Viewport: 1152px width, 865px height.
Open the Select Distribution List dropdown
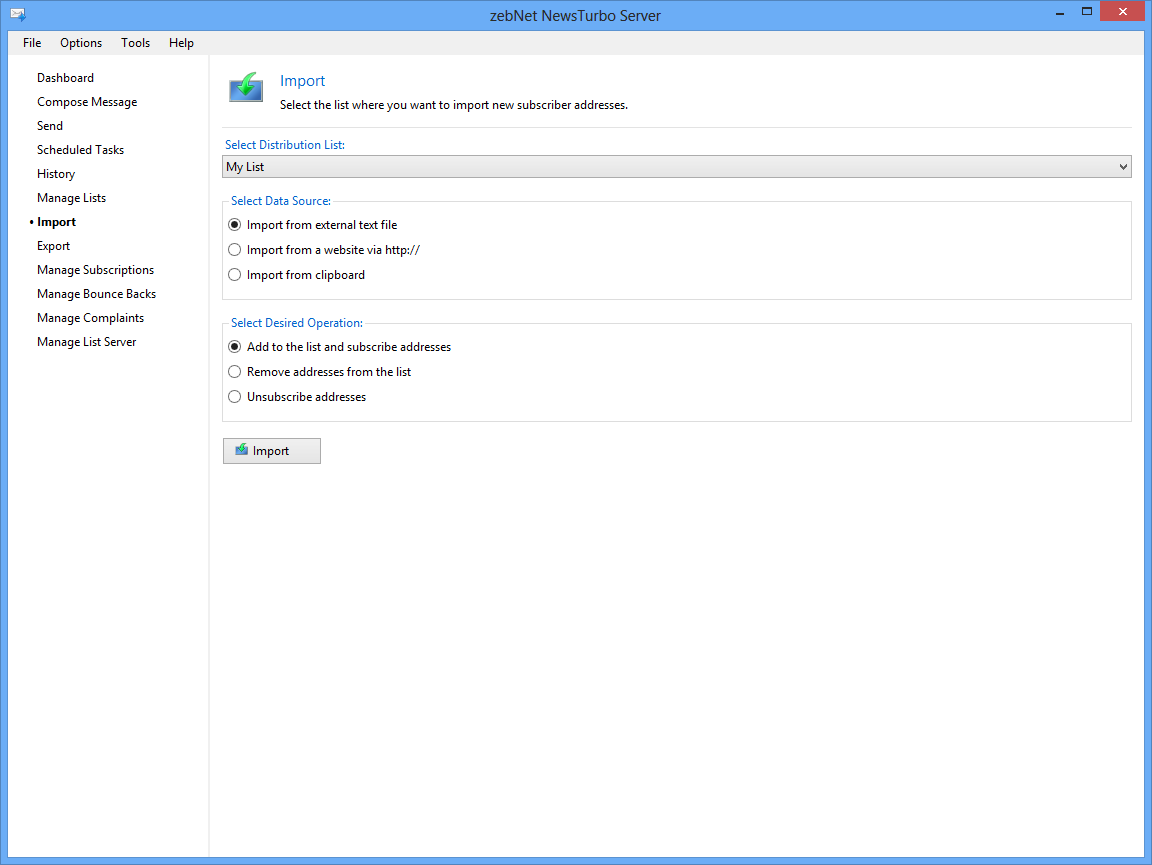[x=676, y=167]
